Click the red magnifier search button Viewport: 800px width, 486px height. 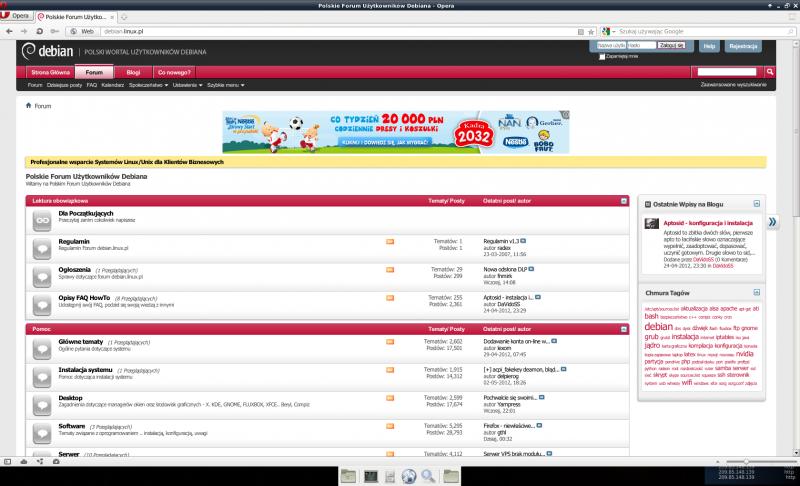click(770, 72)
